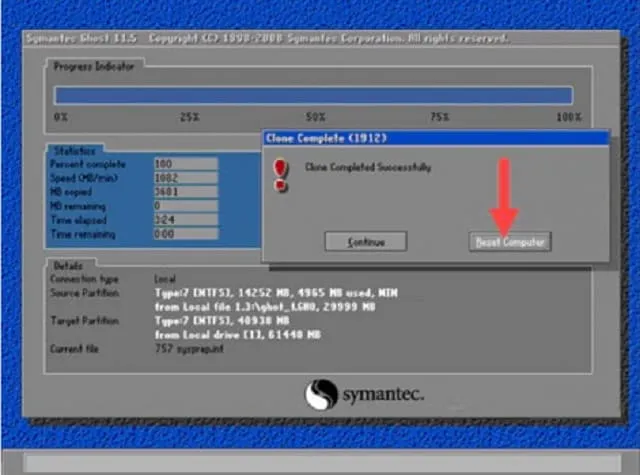Click the MB remaining value 0
This screenshot has height=475, width=640.
pyautogui.click(x=186, y=206)
